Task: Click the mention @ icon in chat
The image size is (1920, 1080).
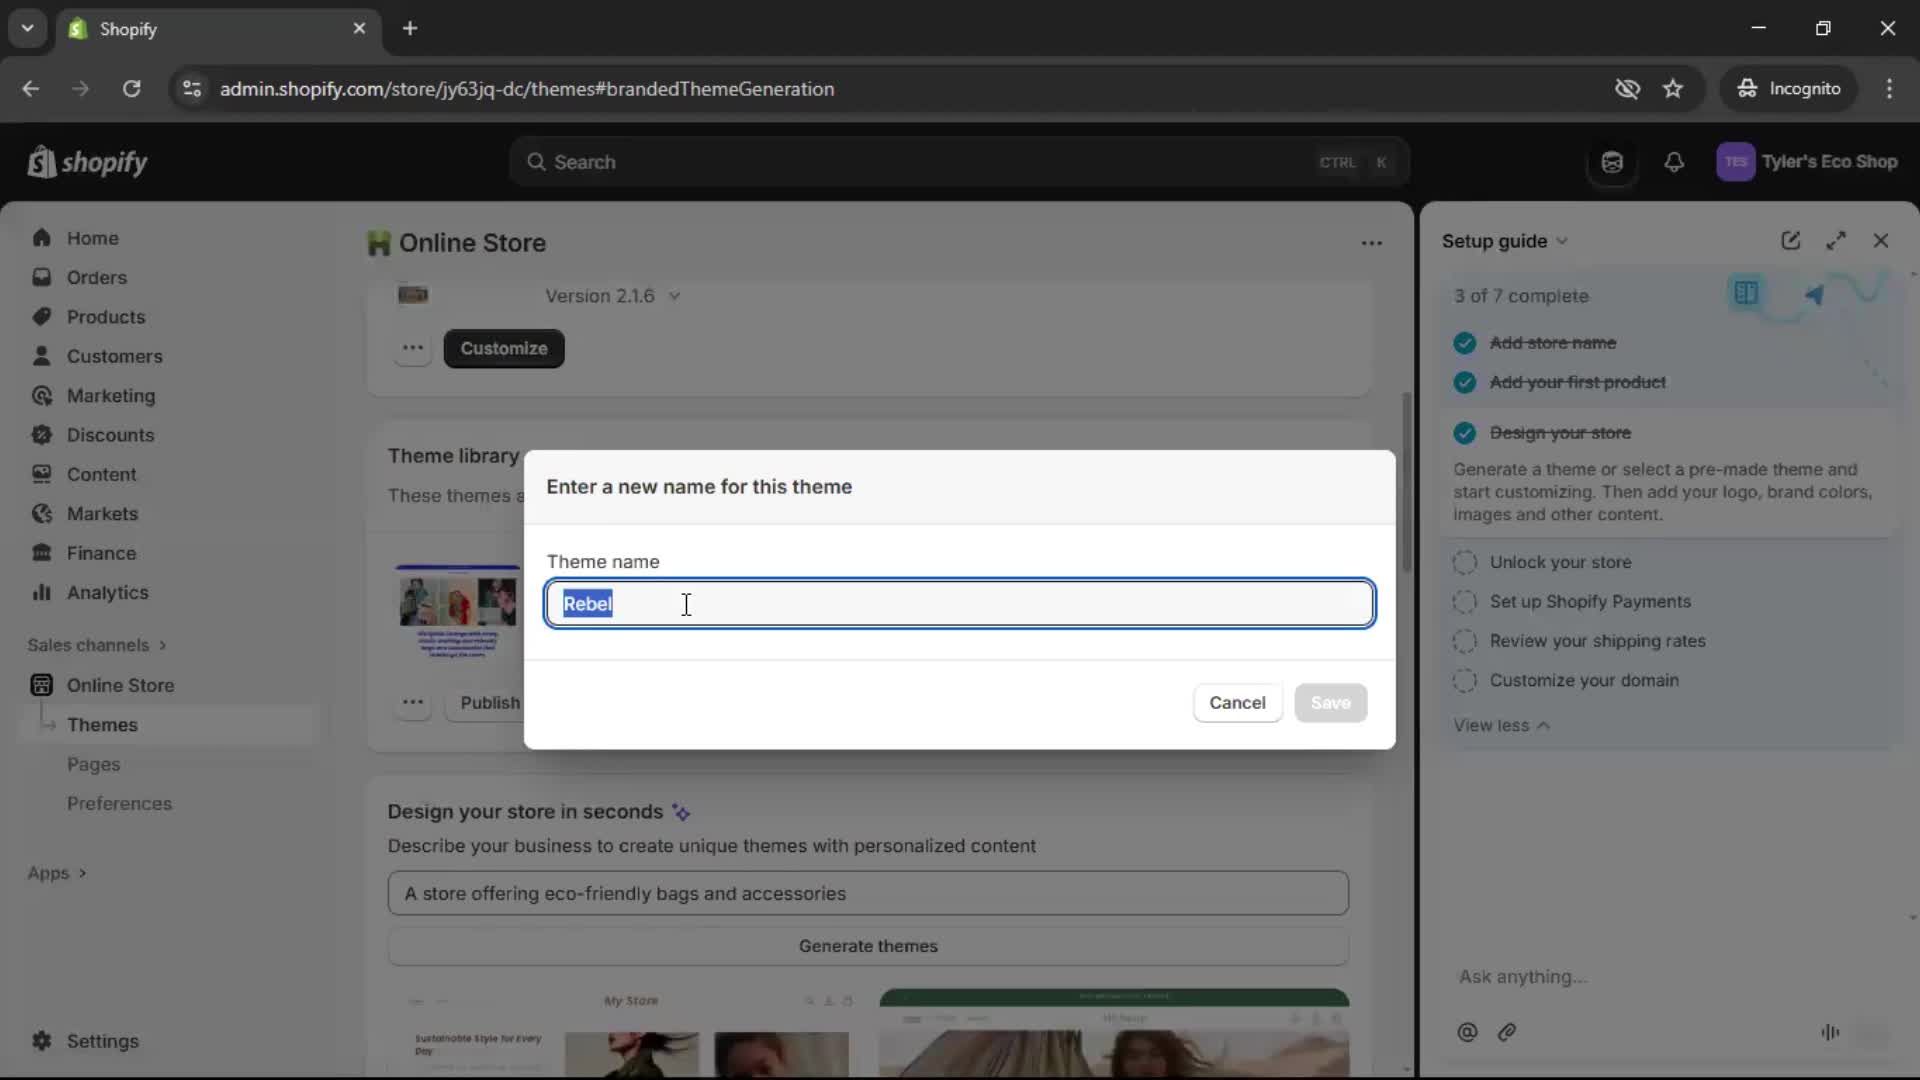Action: 1467,1033
